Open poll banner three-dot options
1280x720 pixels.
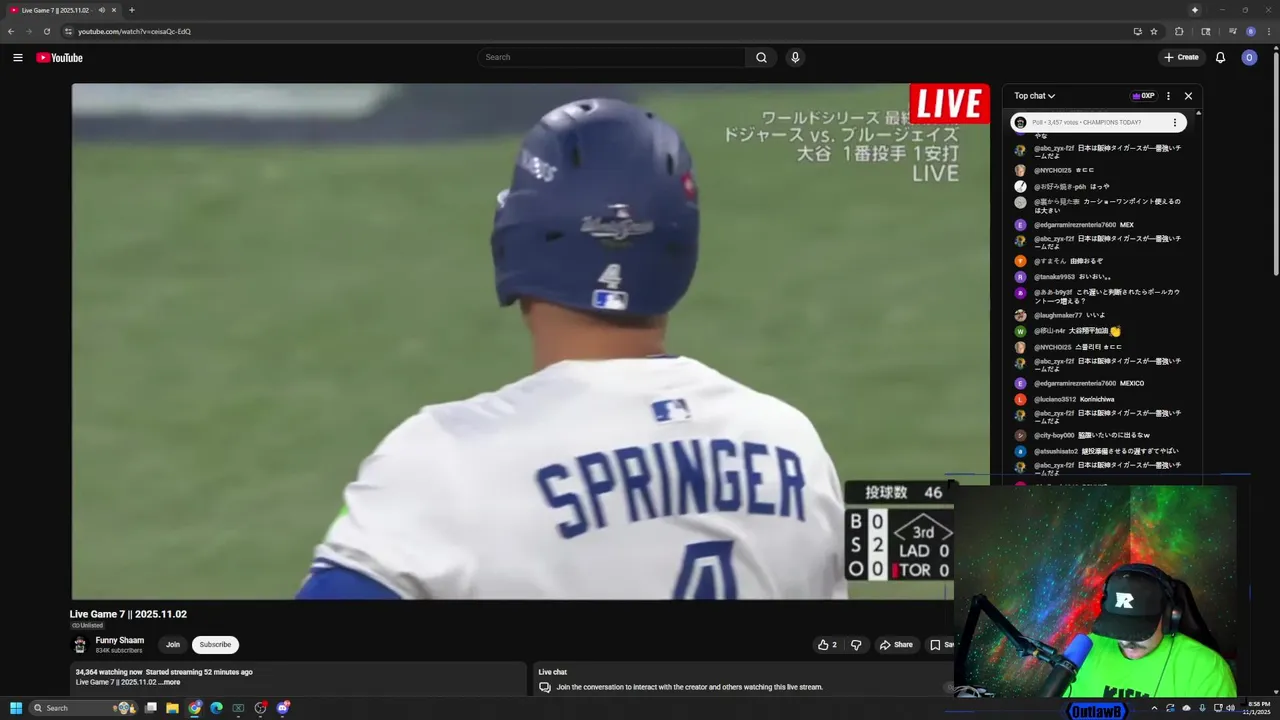pos(1175,122)
